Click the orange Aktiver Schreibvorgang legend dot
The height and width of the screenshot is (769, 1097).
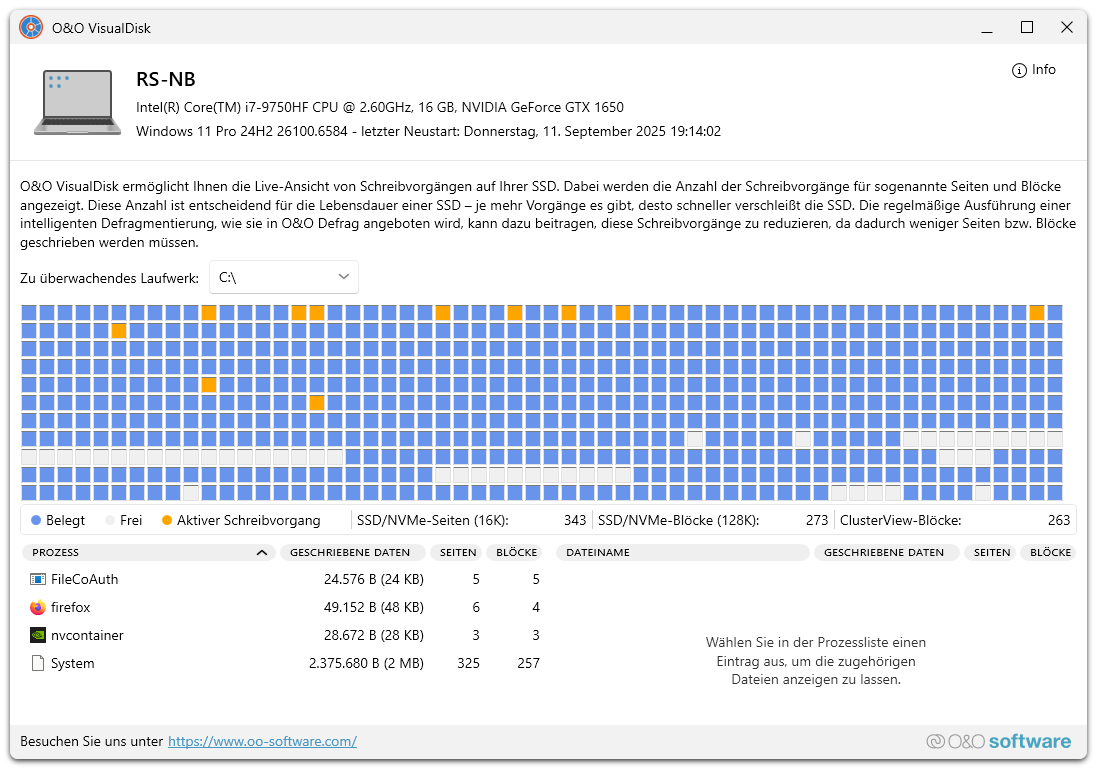(x=167, y=521)
